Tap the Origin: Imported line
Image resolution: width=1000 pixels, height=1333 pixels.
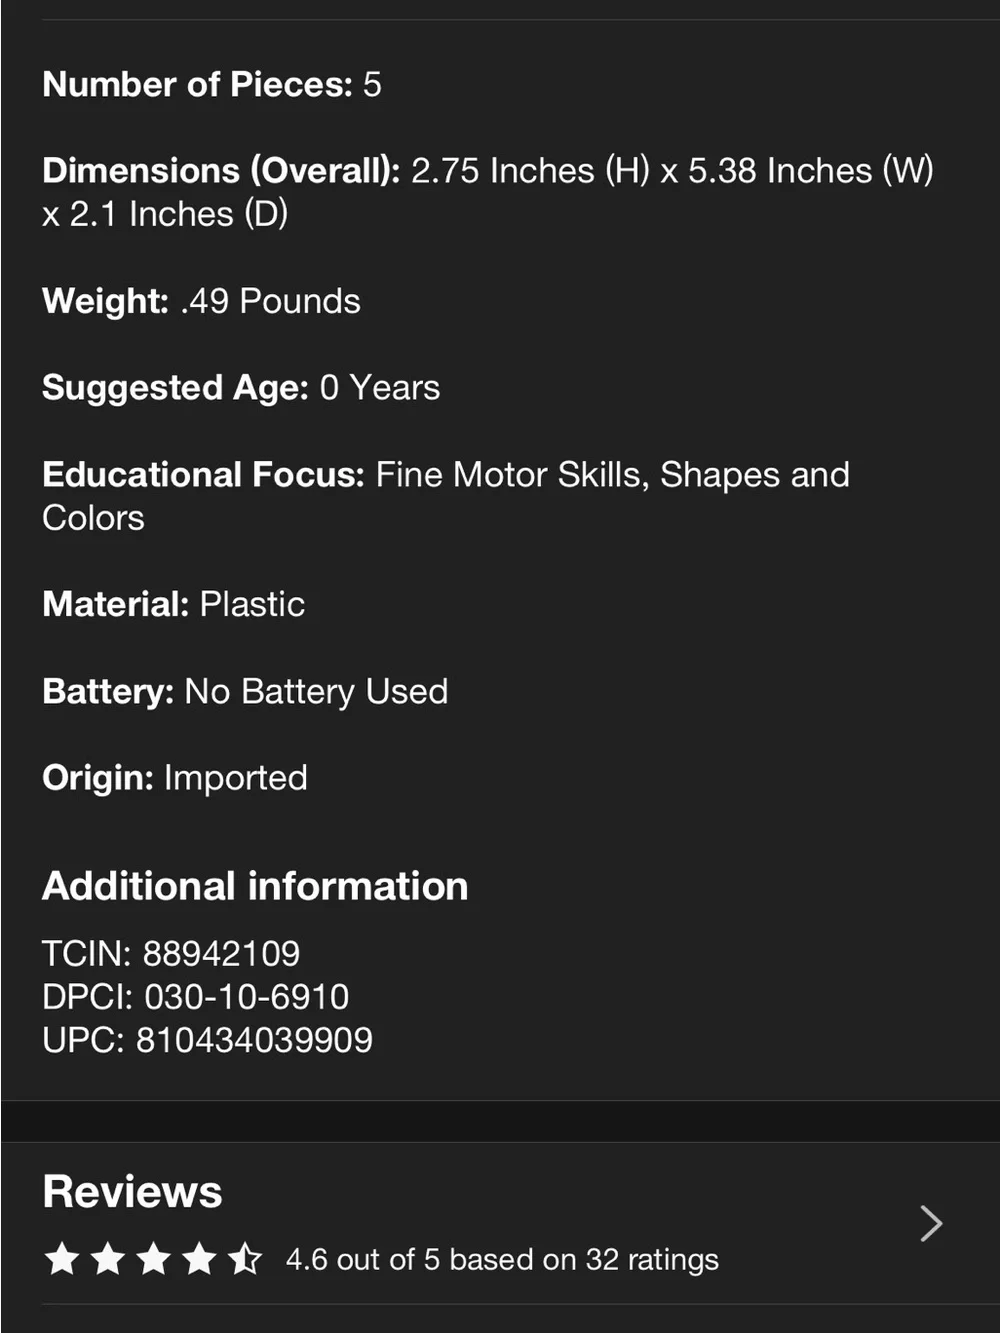pos(175,778)
